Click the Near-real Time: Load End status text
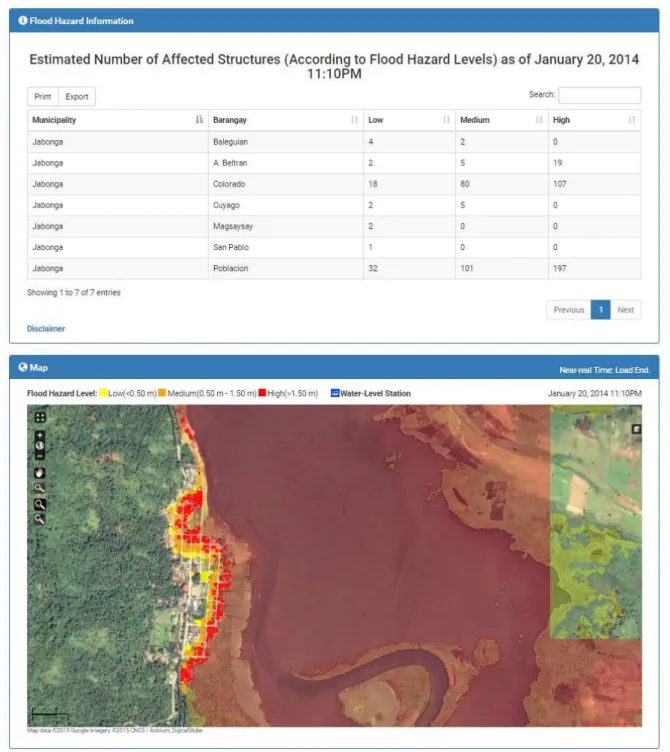The image size is (670, 752). 604,370
